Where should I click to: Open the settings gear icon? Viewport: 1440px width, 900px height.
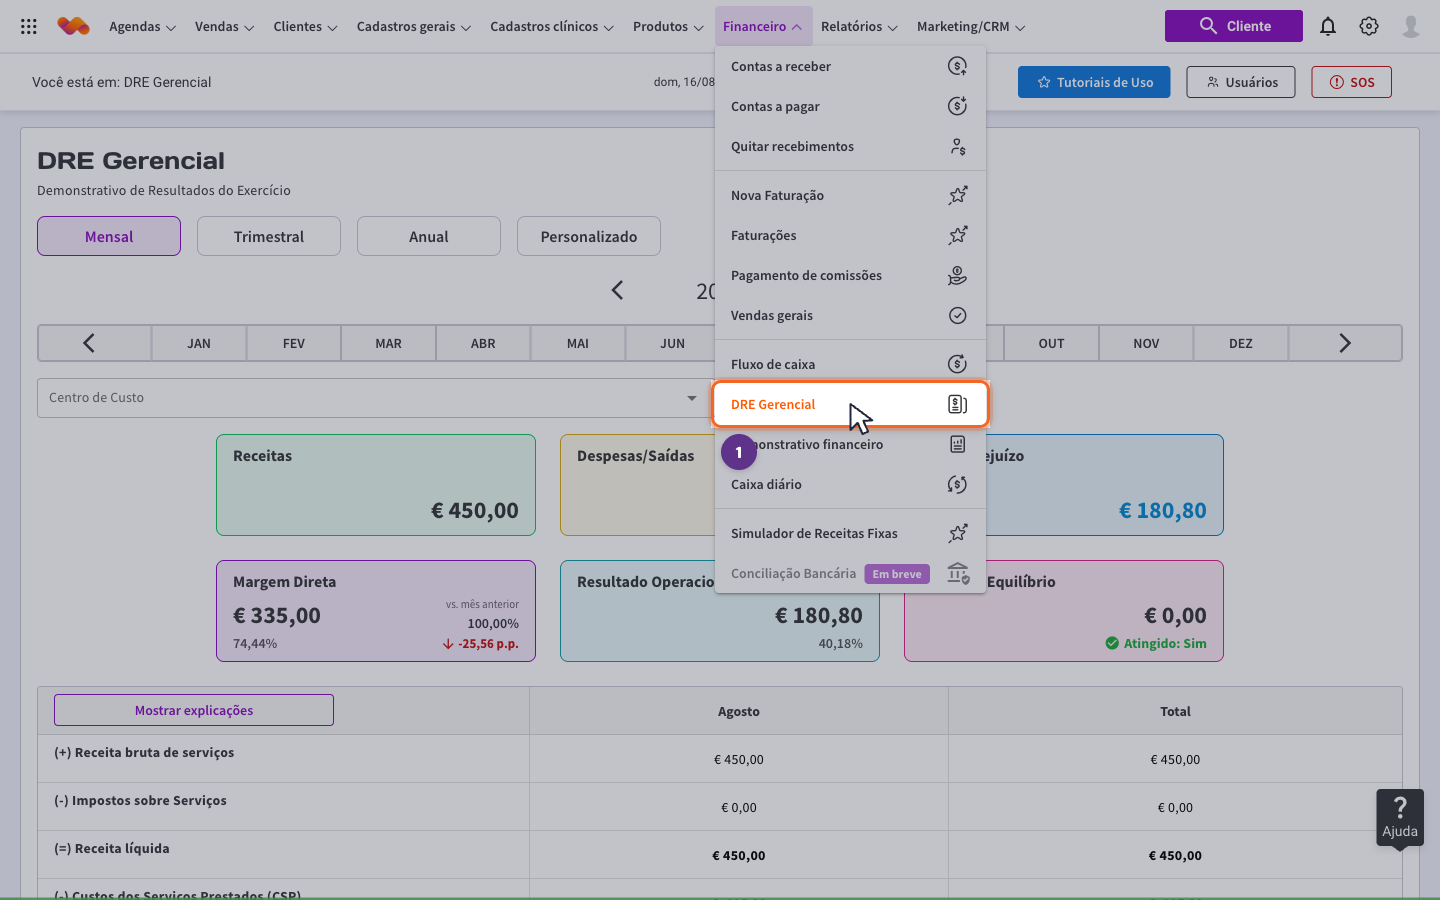click(x=1369, y=27)
